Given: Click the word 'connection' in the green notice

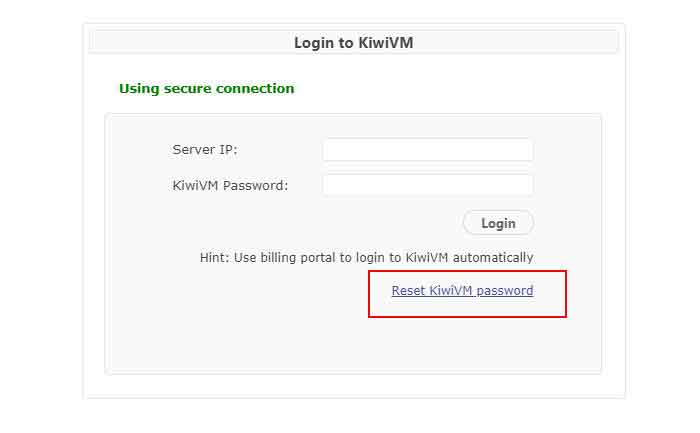Looking at the screenshot, I should pyautogui.click(x=255, y=88).
